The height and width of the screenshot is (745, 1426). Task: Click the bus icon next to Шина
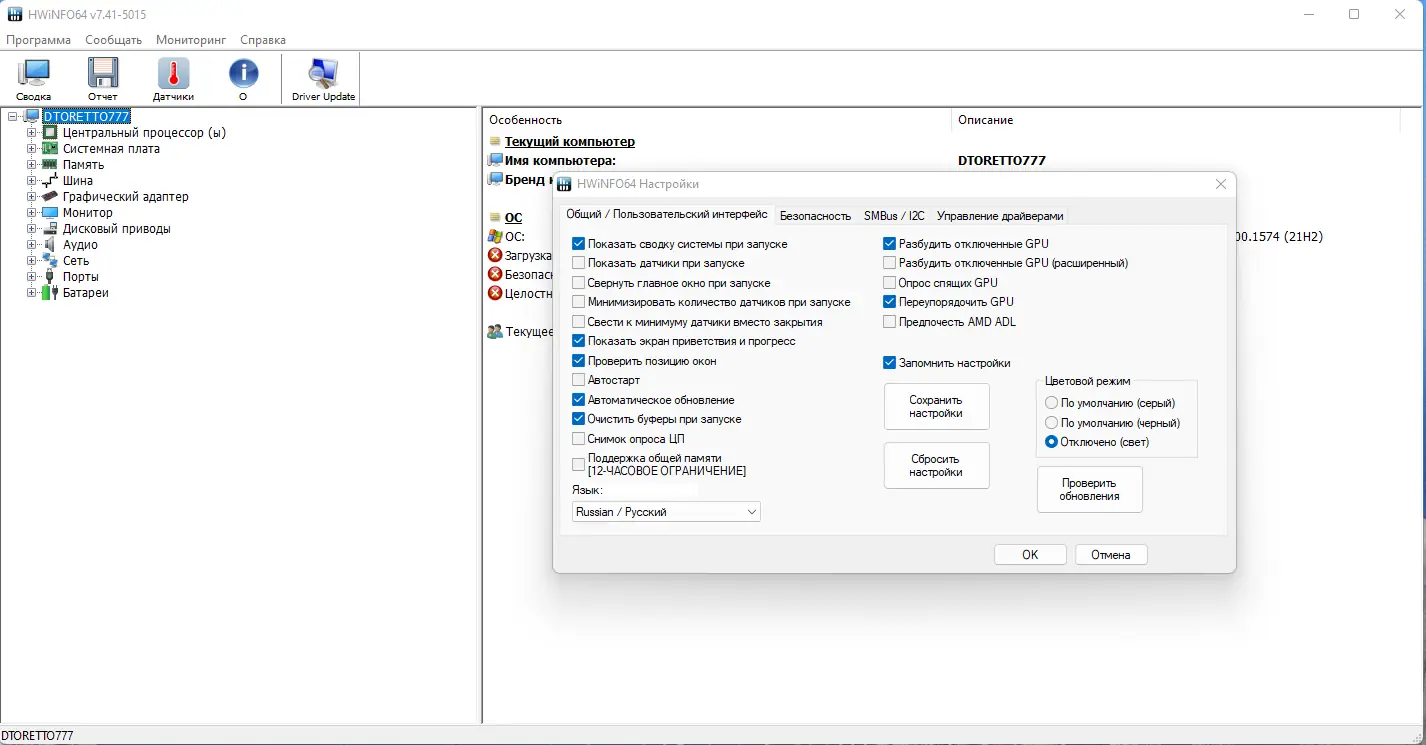(x=50, y=181)
